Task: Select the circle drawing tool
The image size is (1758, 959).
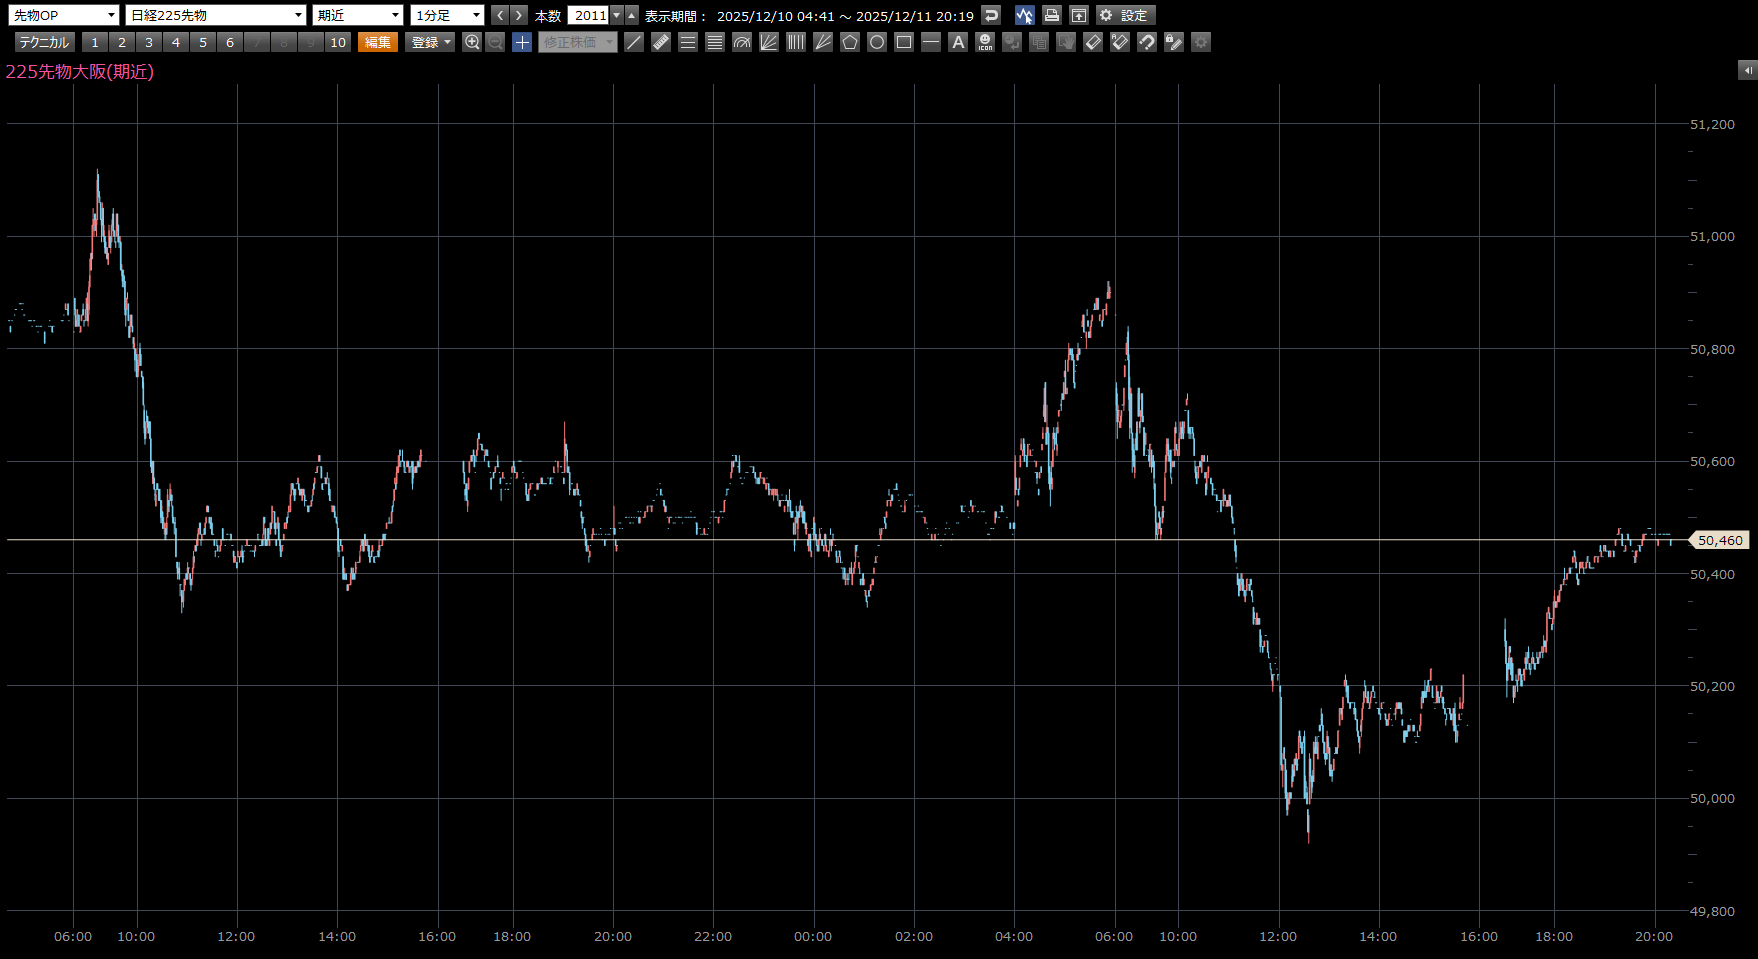Action: [877, 42]
